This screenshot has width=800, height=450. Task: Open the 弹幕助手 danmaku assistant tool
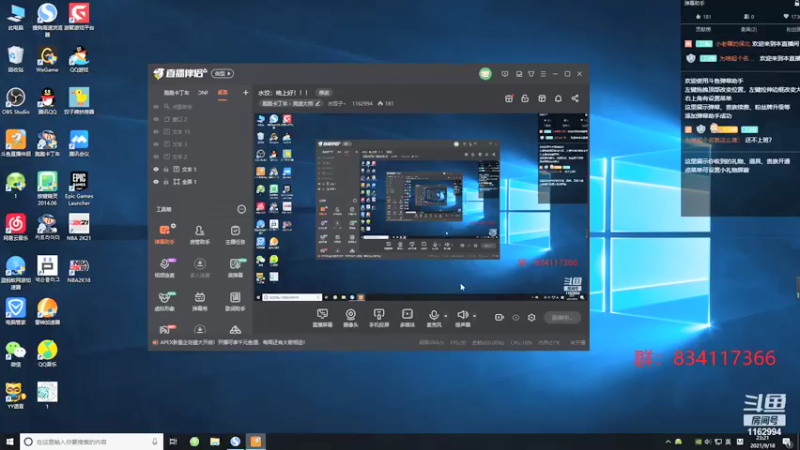click(x=164, y=234)
